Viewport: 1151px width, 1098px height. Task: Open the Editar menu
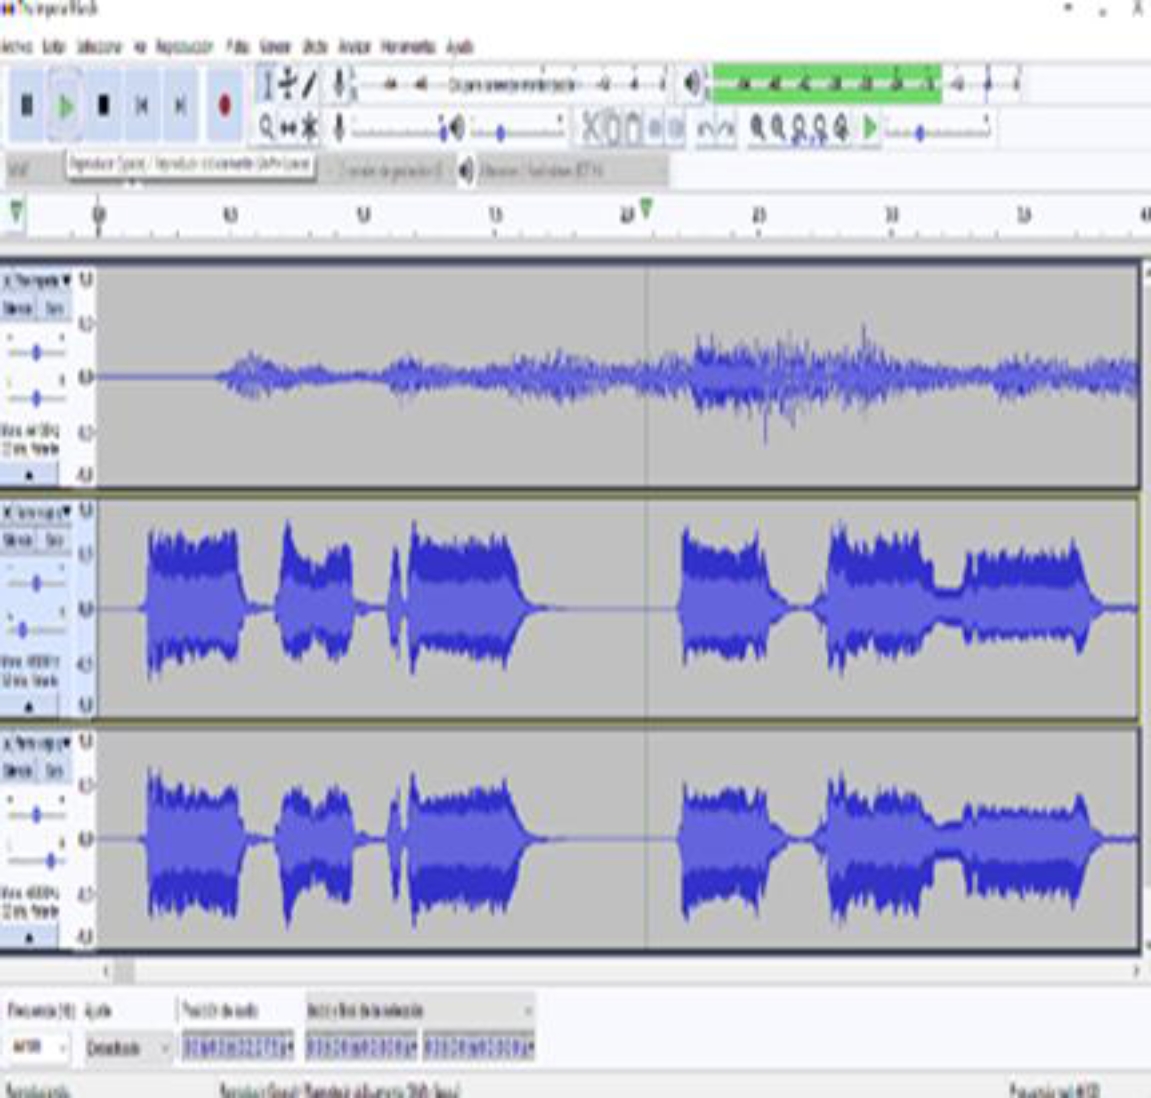click(x=54, y=46)
